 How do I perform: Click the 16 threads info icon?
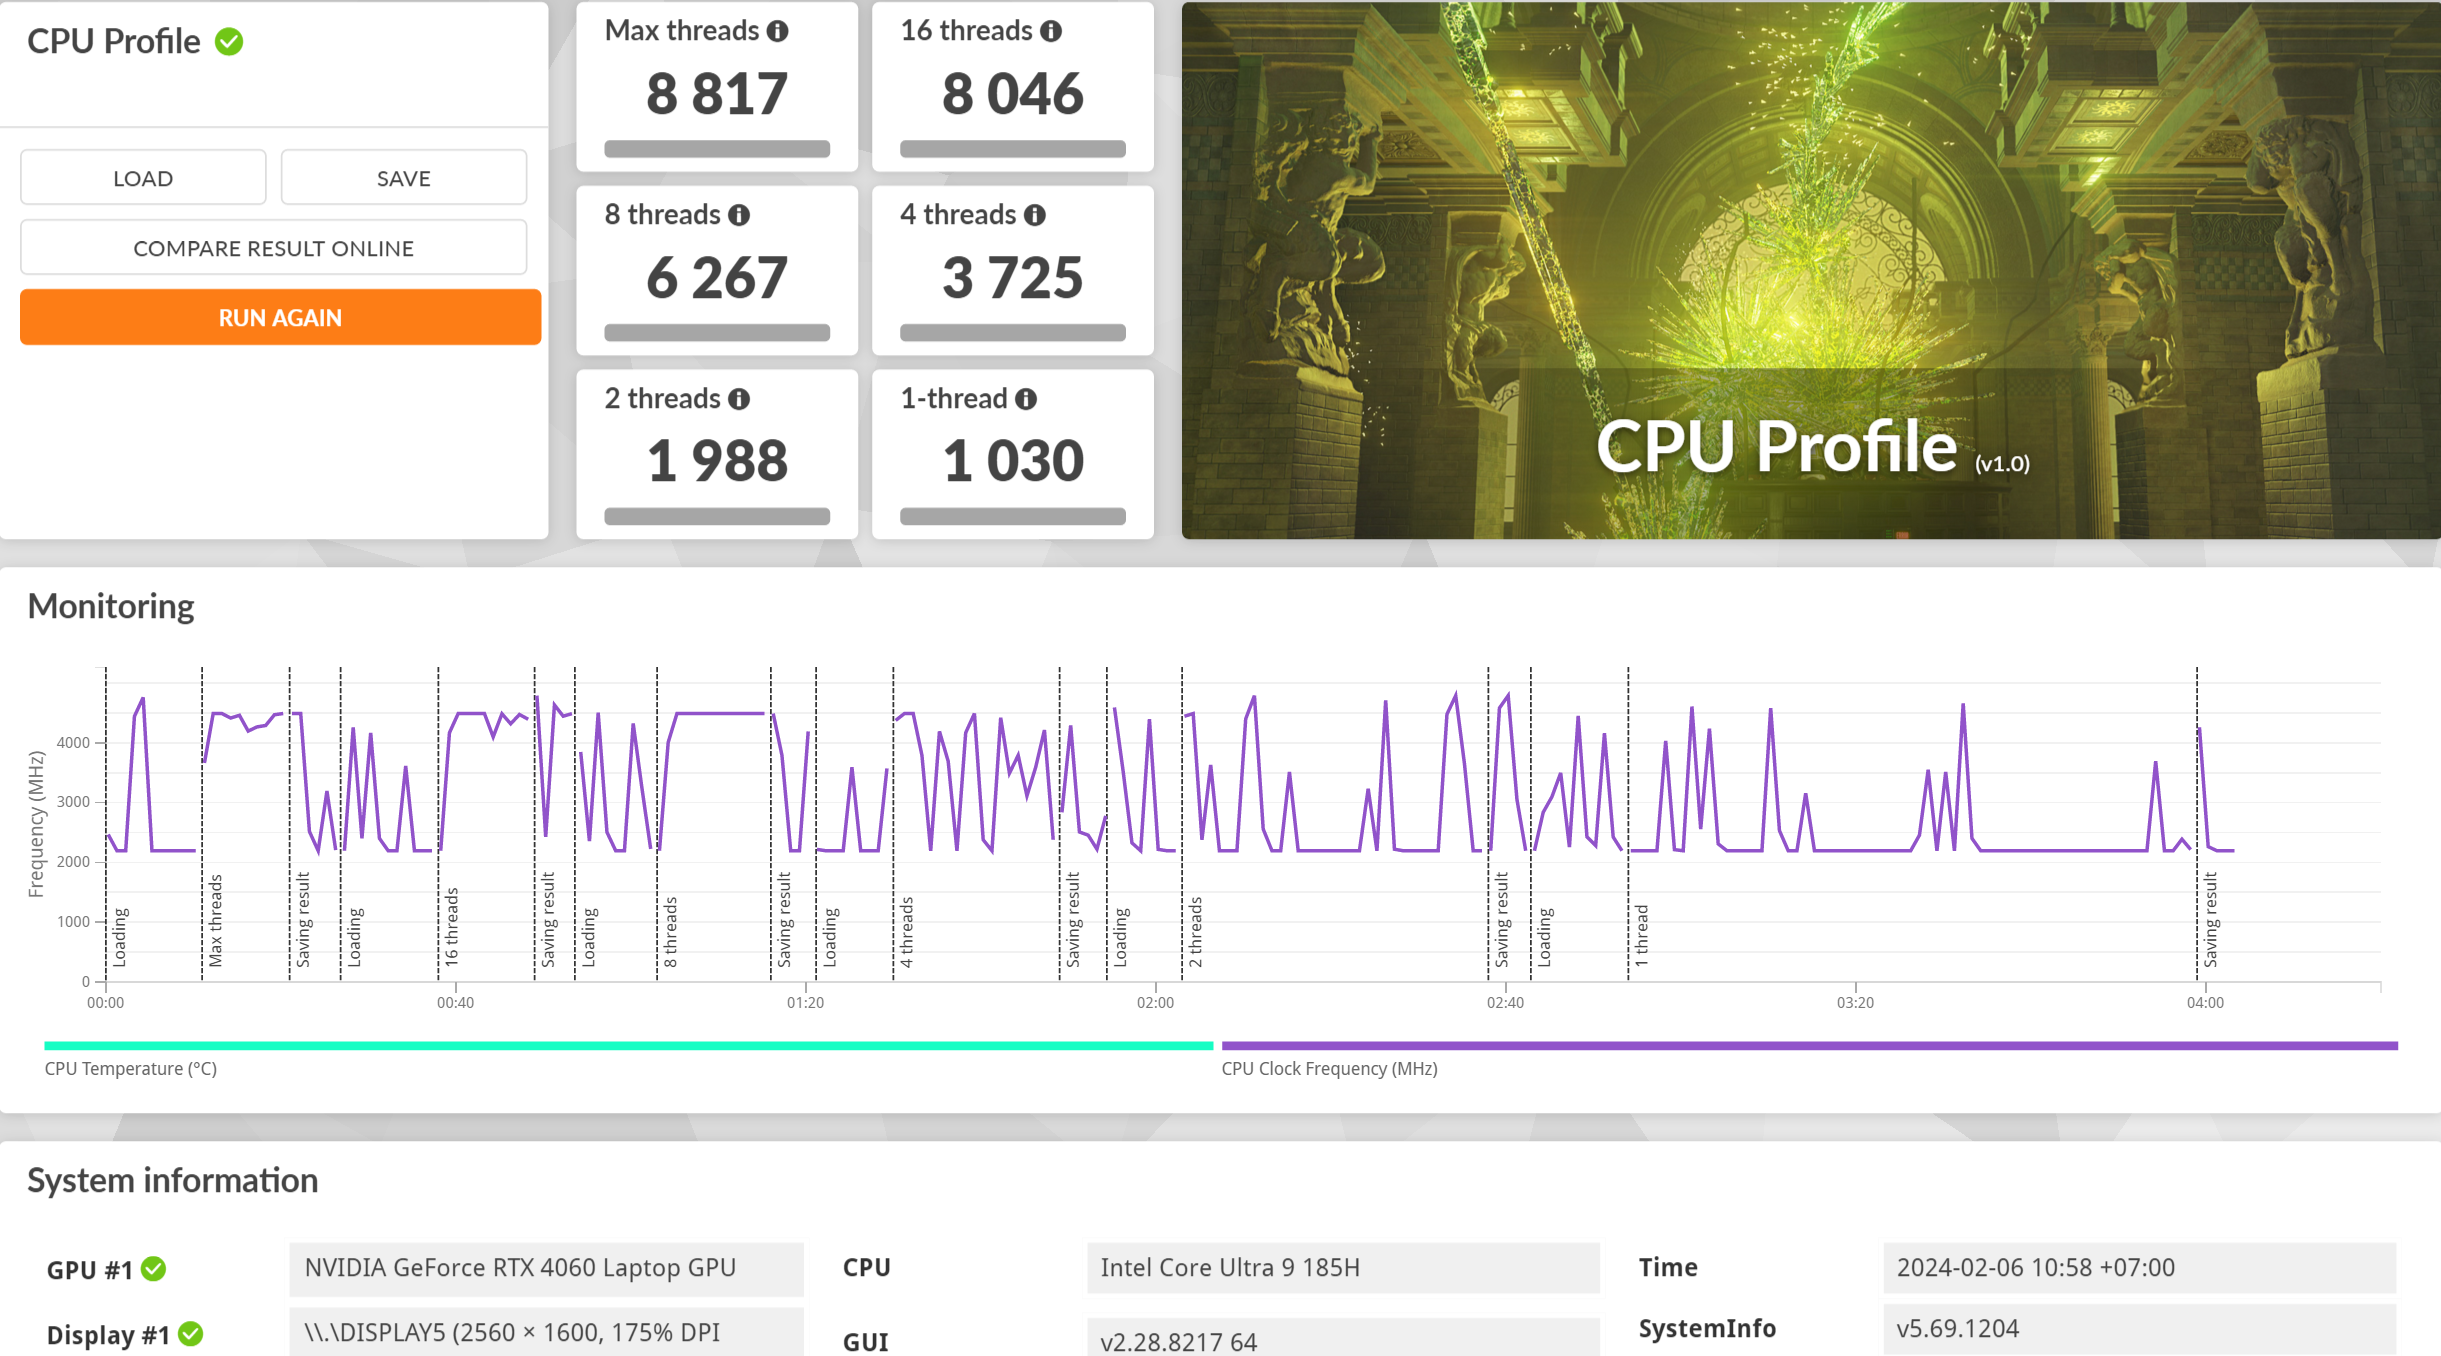[x=1050, y=32]
